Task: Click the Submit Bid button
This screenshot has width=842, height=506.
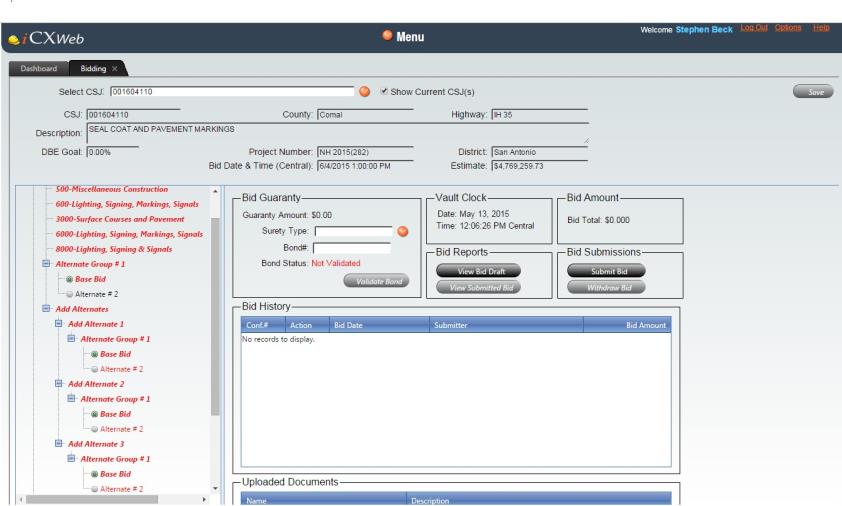Action: coord(606,271)
